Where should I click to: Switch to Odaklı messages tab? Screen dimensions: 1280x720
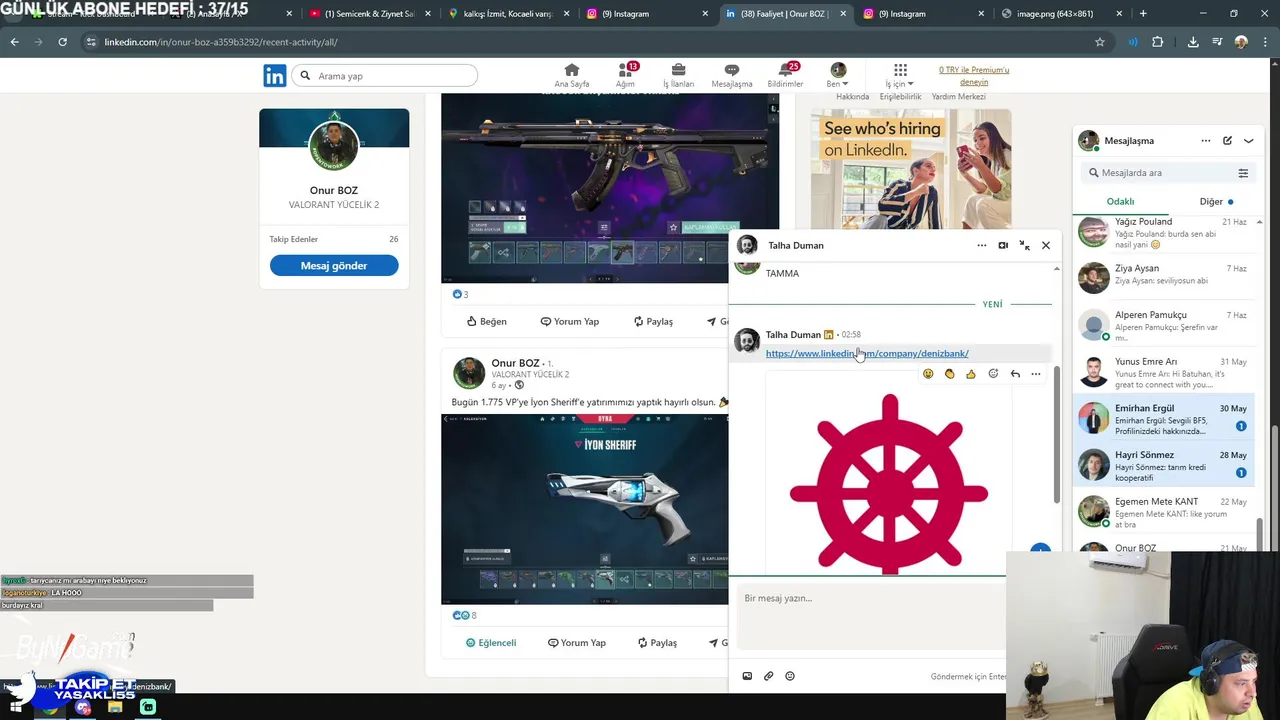pyautogui.click(x=1120, y=201)
